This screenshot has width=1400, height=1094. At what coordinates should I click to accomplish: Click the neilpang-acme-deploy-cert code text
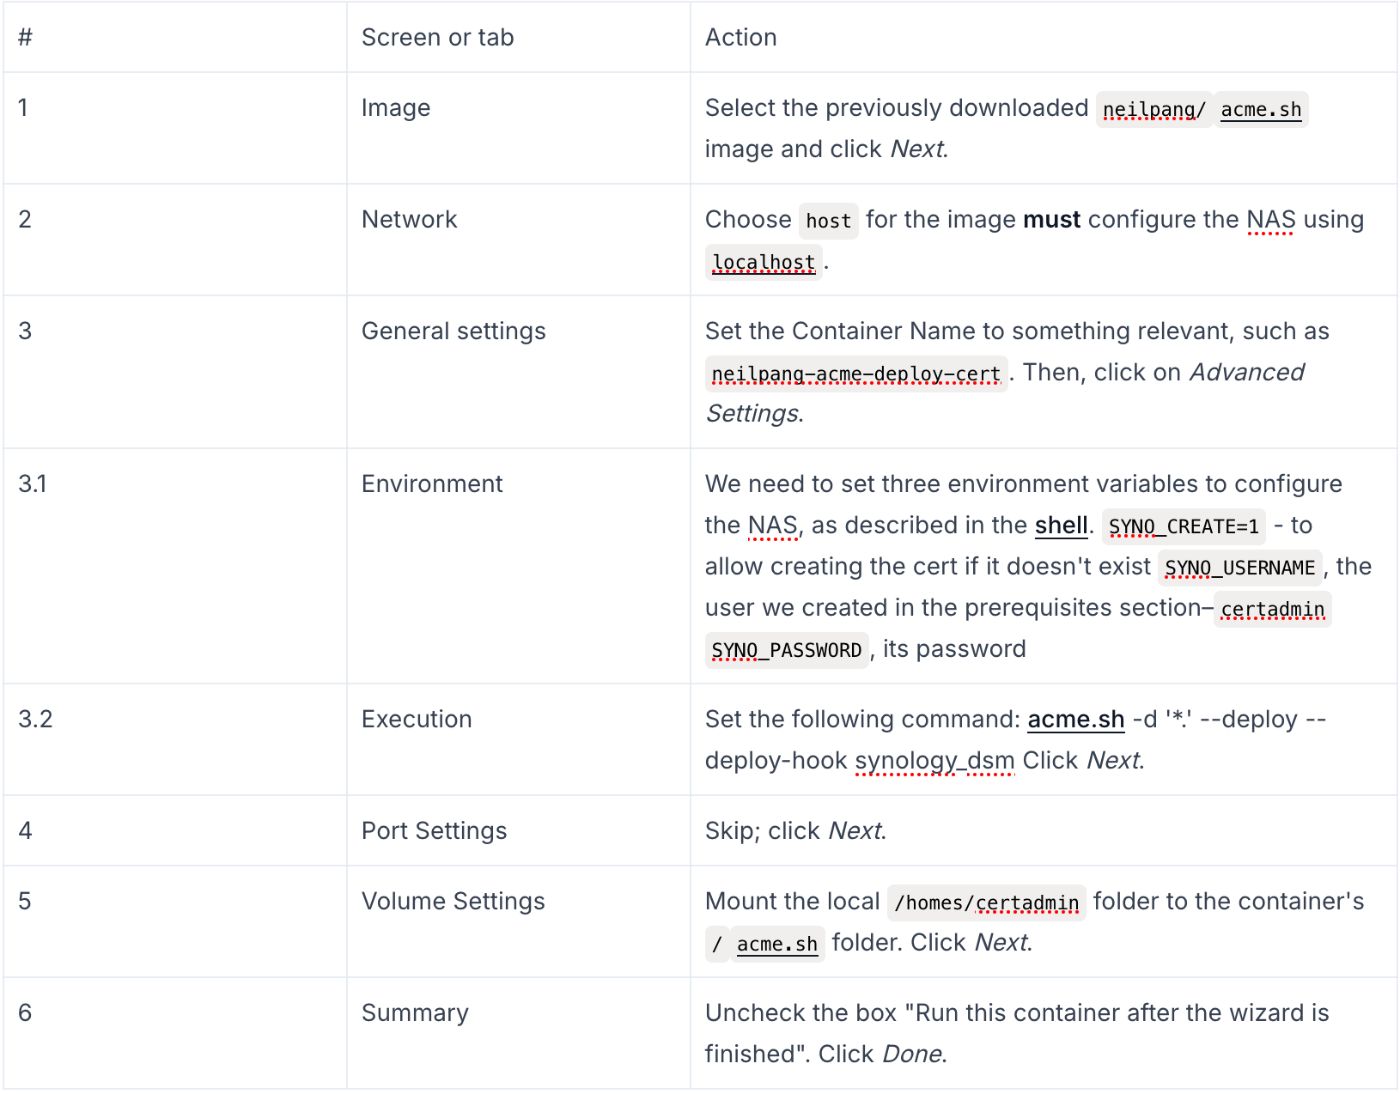[x=855, y=374]
